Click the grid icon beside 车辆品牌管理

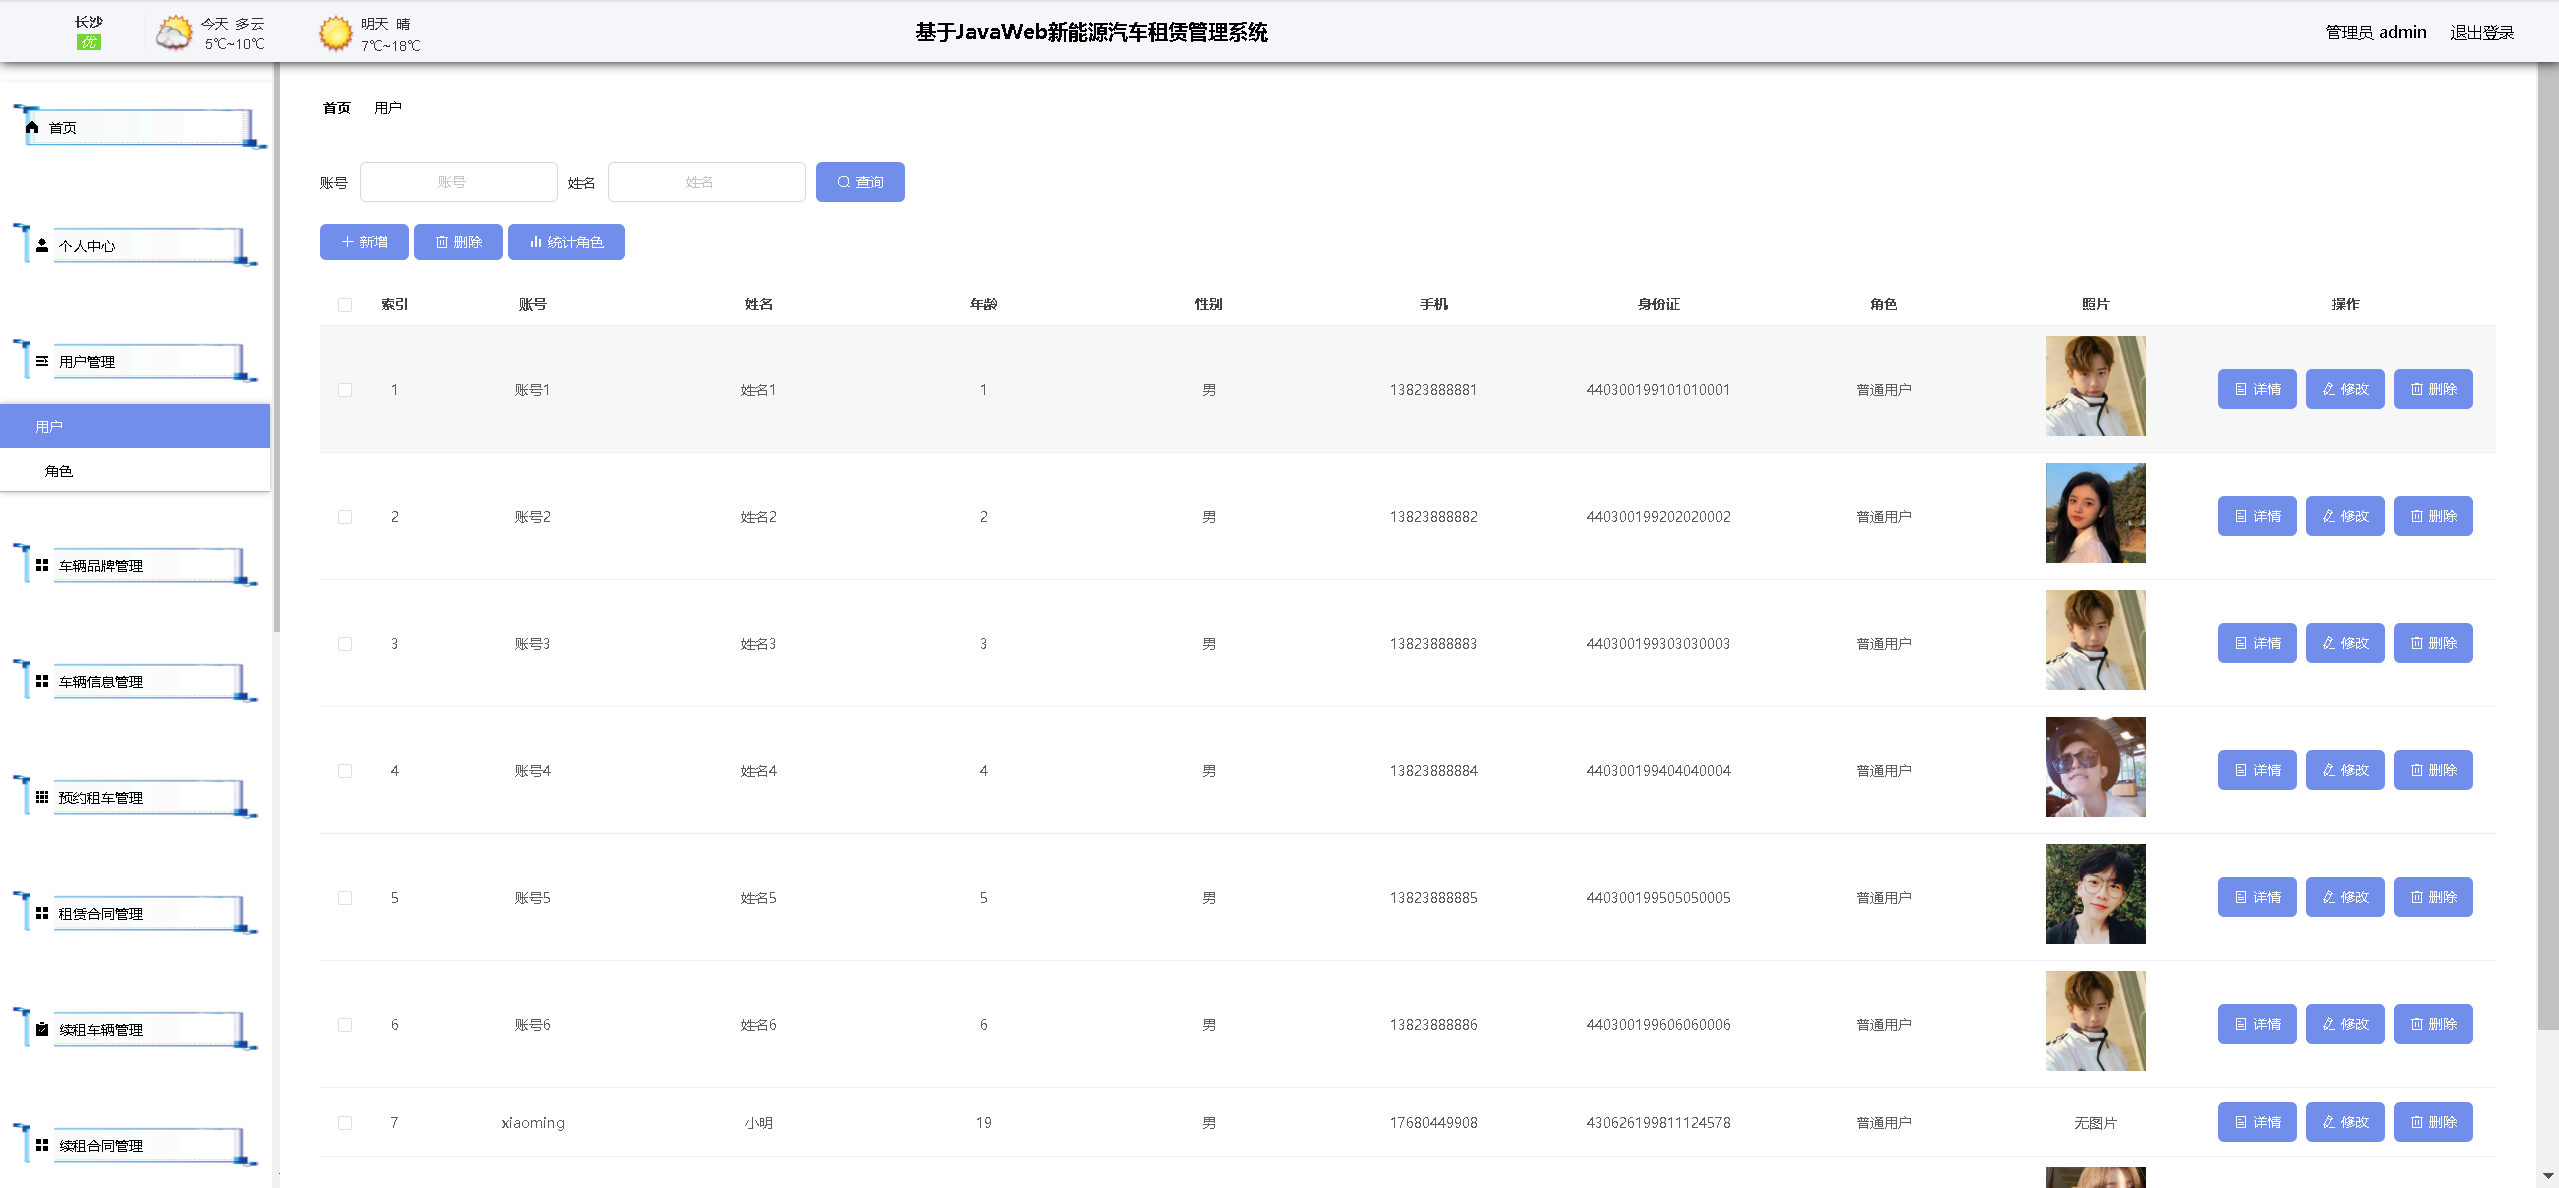(42, 565)
